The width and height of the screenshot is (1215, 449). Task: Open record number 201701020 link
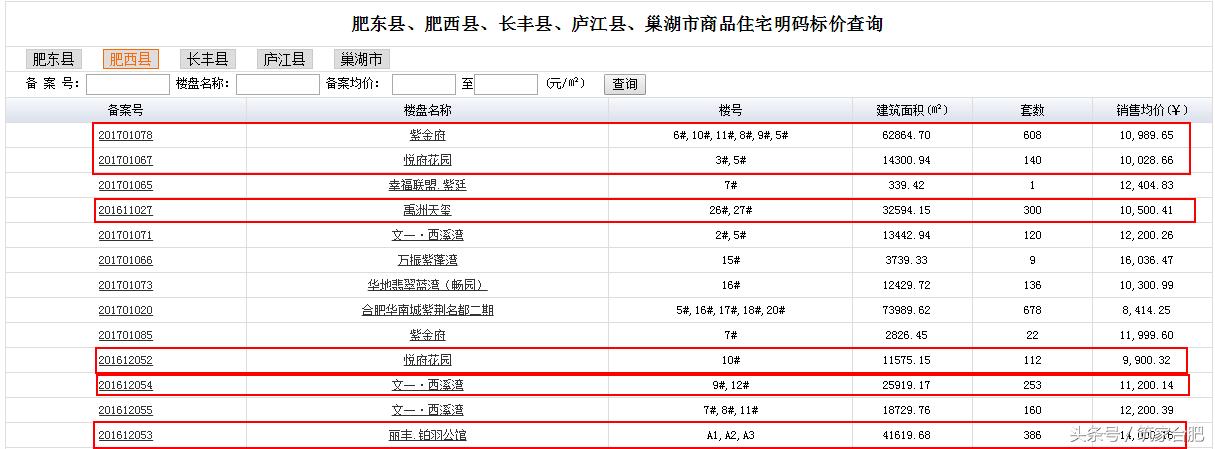click(x=125, y=310)
